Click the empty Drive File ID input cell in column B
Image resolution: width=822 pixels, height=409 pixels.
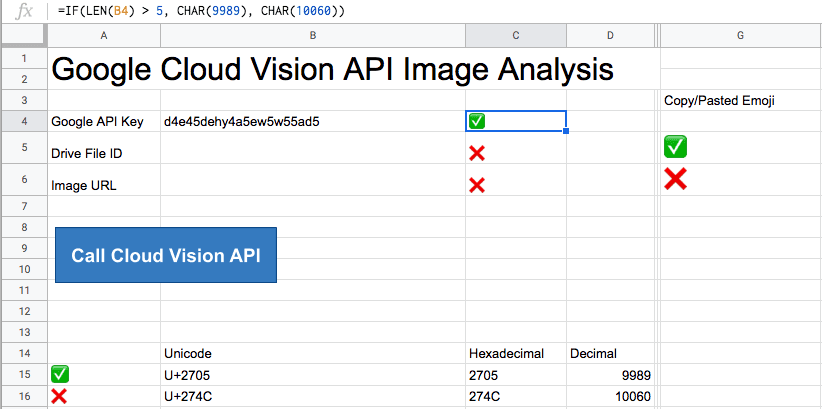313,148
